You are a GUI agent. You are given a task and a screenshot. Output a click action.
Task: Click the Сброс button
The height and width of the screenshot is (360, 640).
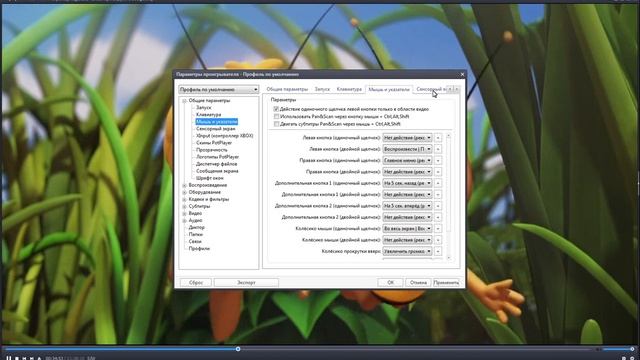pyautogui.click(x=196, y=282)
